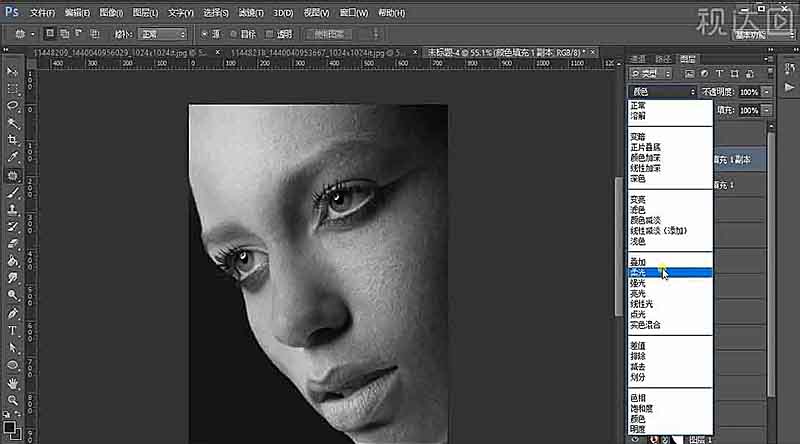Choose 滤色 (Screen) blend mode
Screen dimensions: 800x444
670,210
